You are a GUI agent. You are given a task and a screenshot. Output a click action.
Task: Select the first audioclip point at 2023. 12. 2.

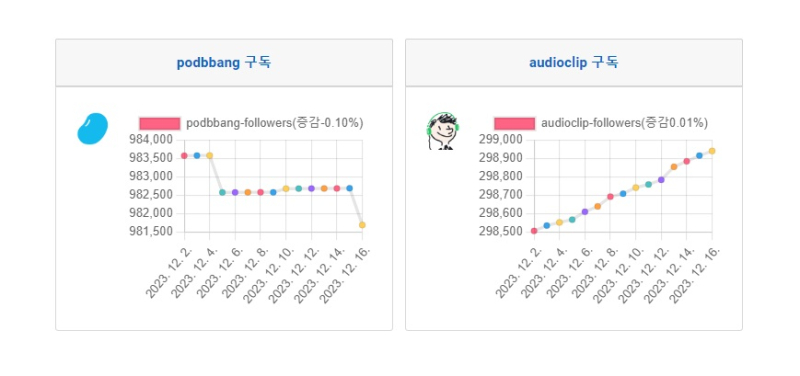(x=534, y=231)
